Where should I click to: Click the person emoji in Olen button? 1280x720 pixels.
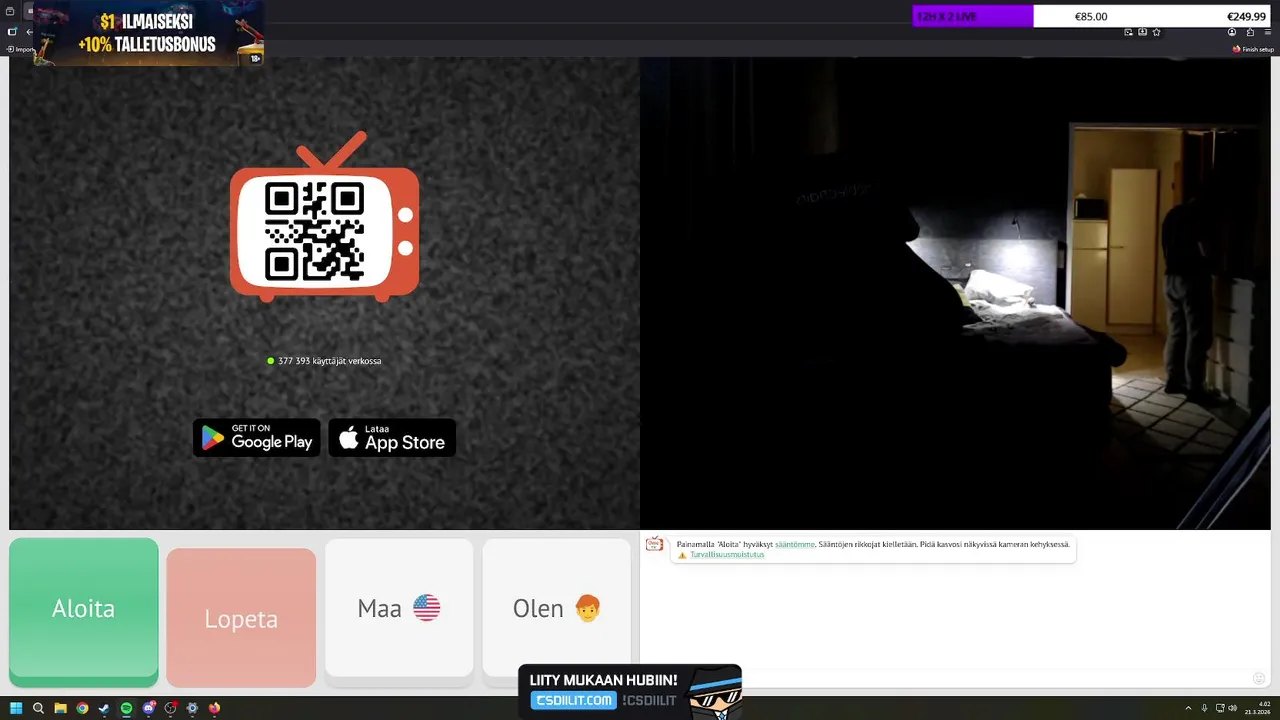click(x=587, y=608)
